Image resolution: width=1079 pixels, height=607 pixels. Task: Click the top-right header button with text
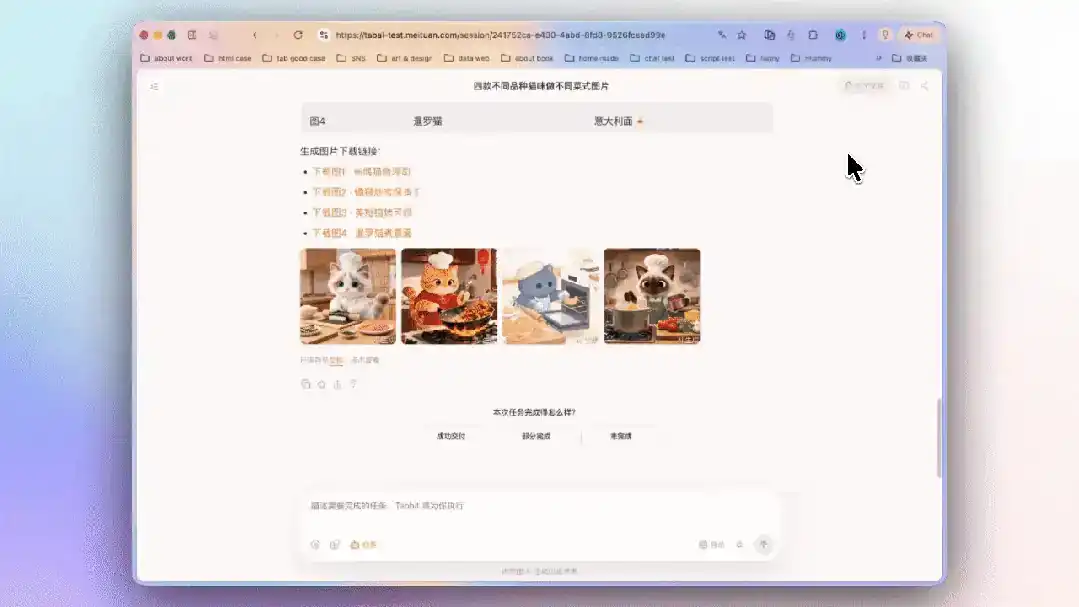tap(864, 85)
